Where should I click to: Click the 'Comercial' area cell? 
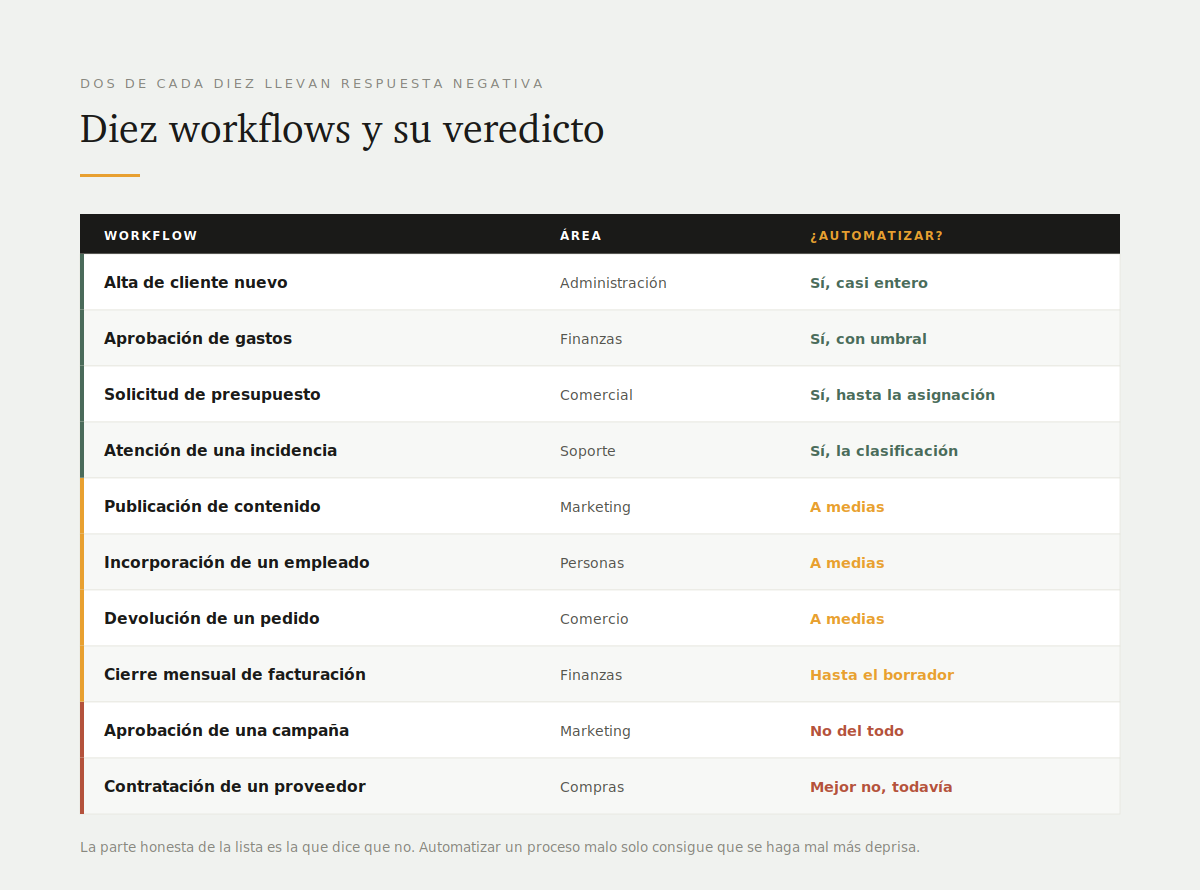596,395
